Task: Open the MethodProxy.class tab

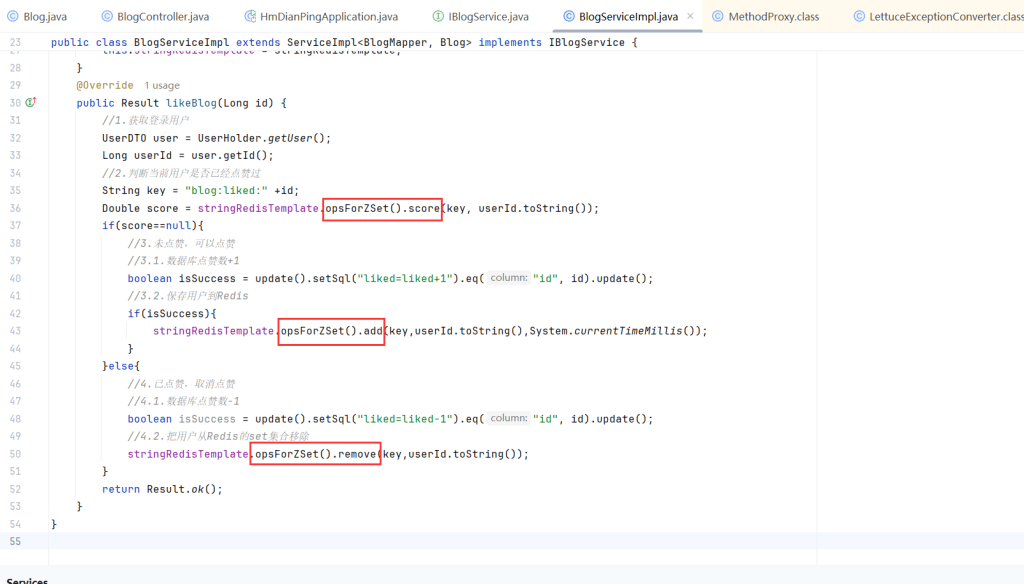Action: 773,17
